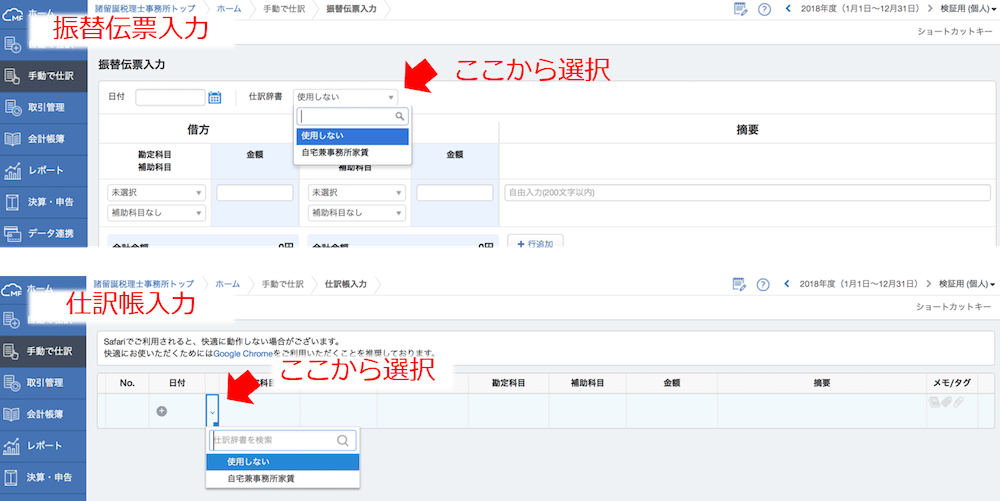
Task: Click the memo icon under メモ/タグ column
Action: [x=934, y=402]
